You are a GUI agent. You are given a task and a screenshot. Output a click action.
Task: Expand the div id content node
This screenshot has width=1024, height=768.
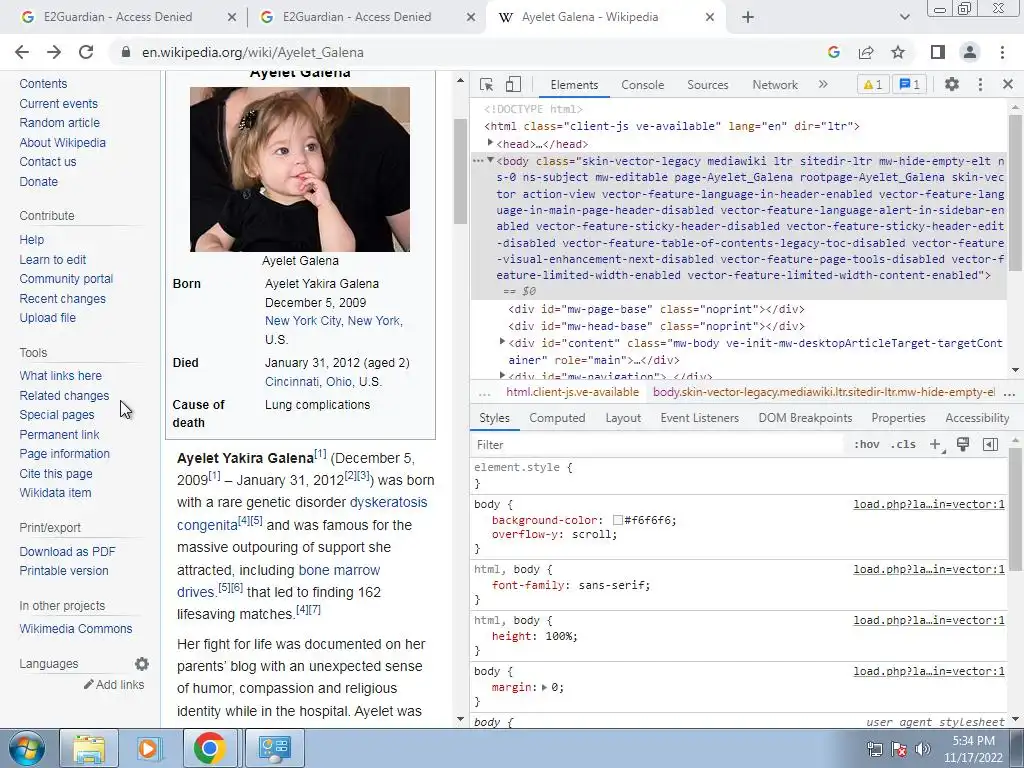click(x=502, y=342)
